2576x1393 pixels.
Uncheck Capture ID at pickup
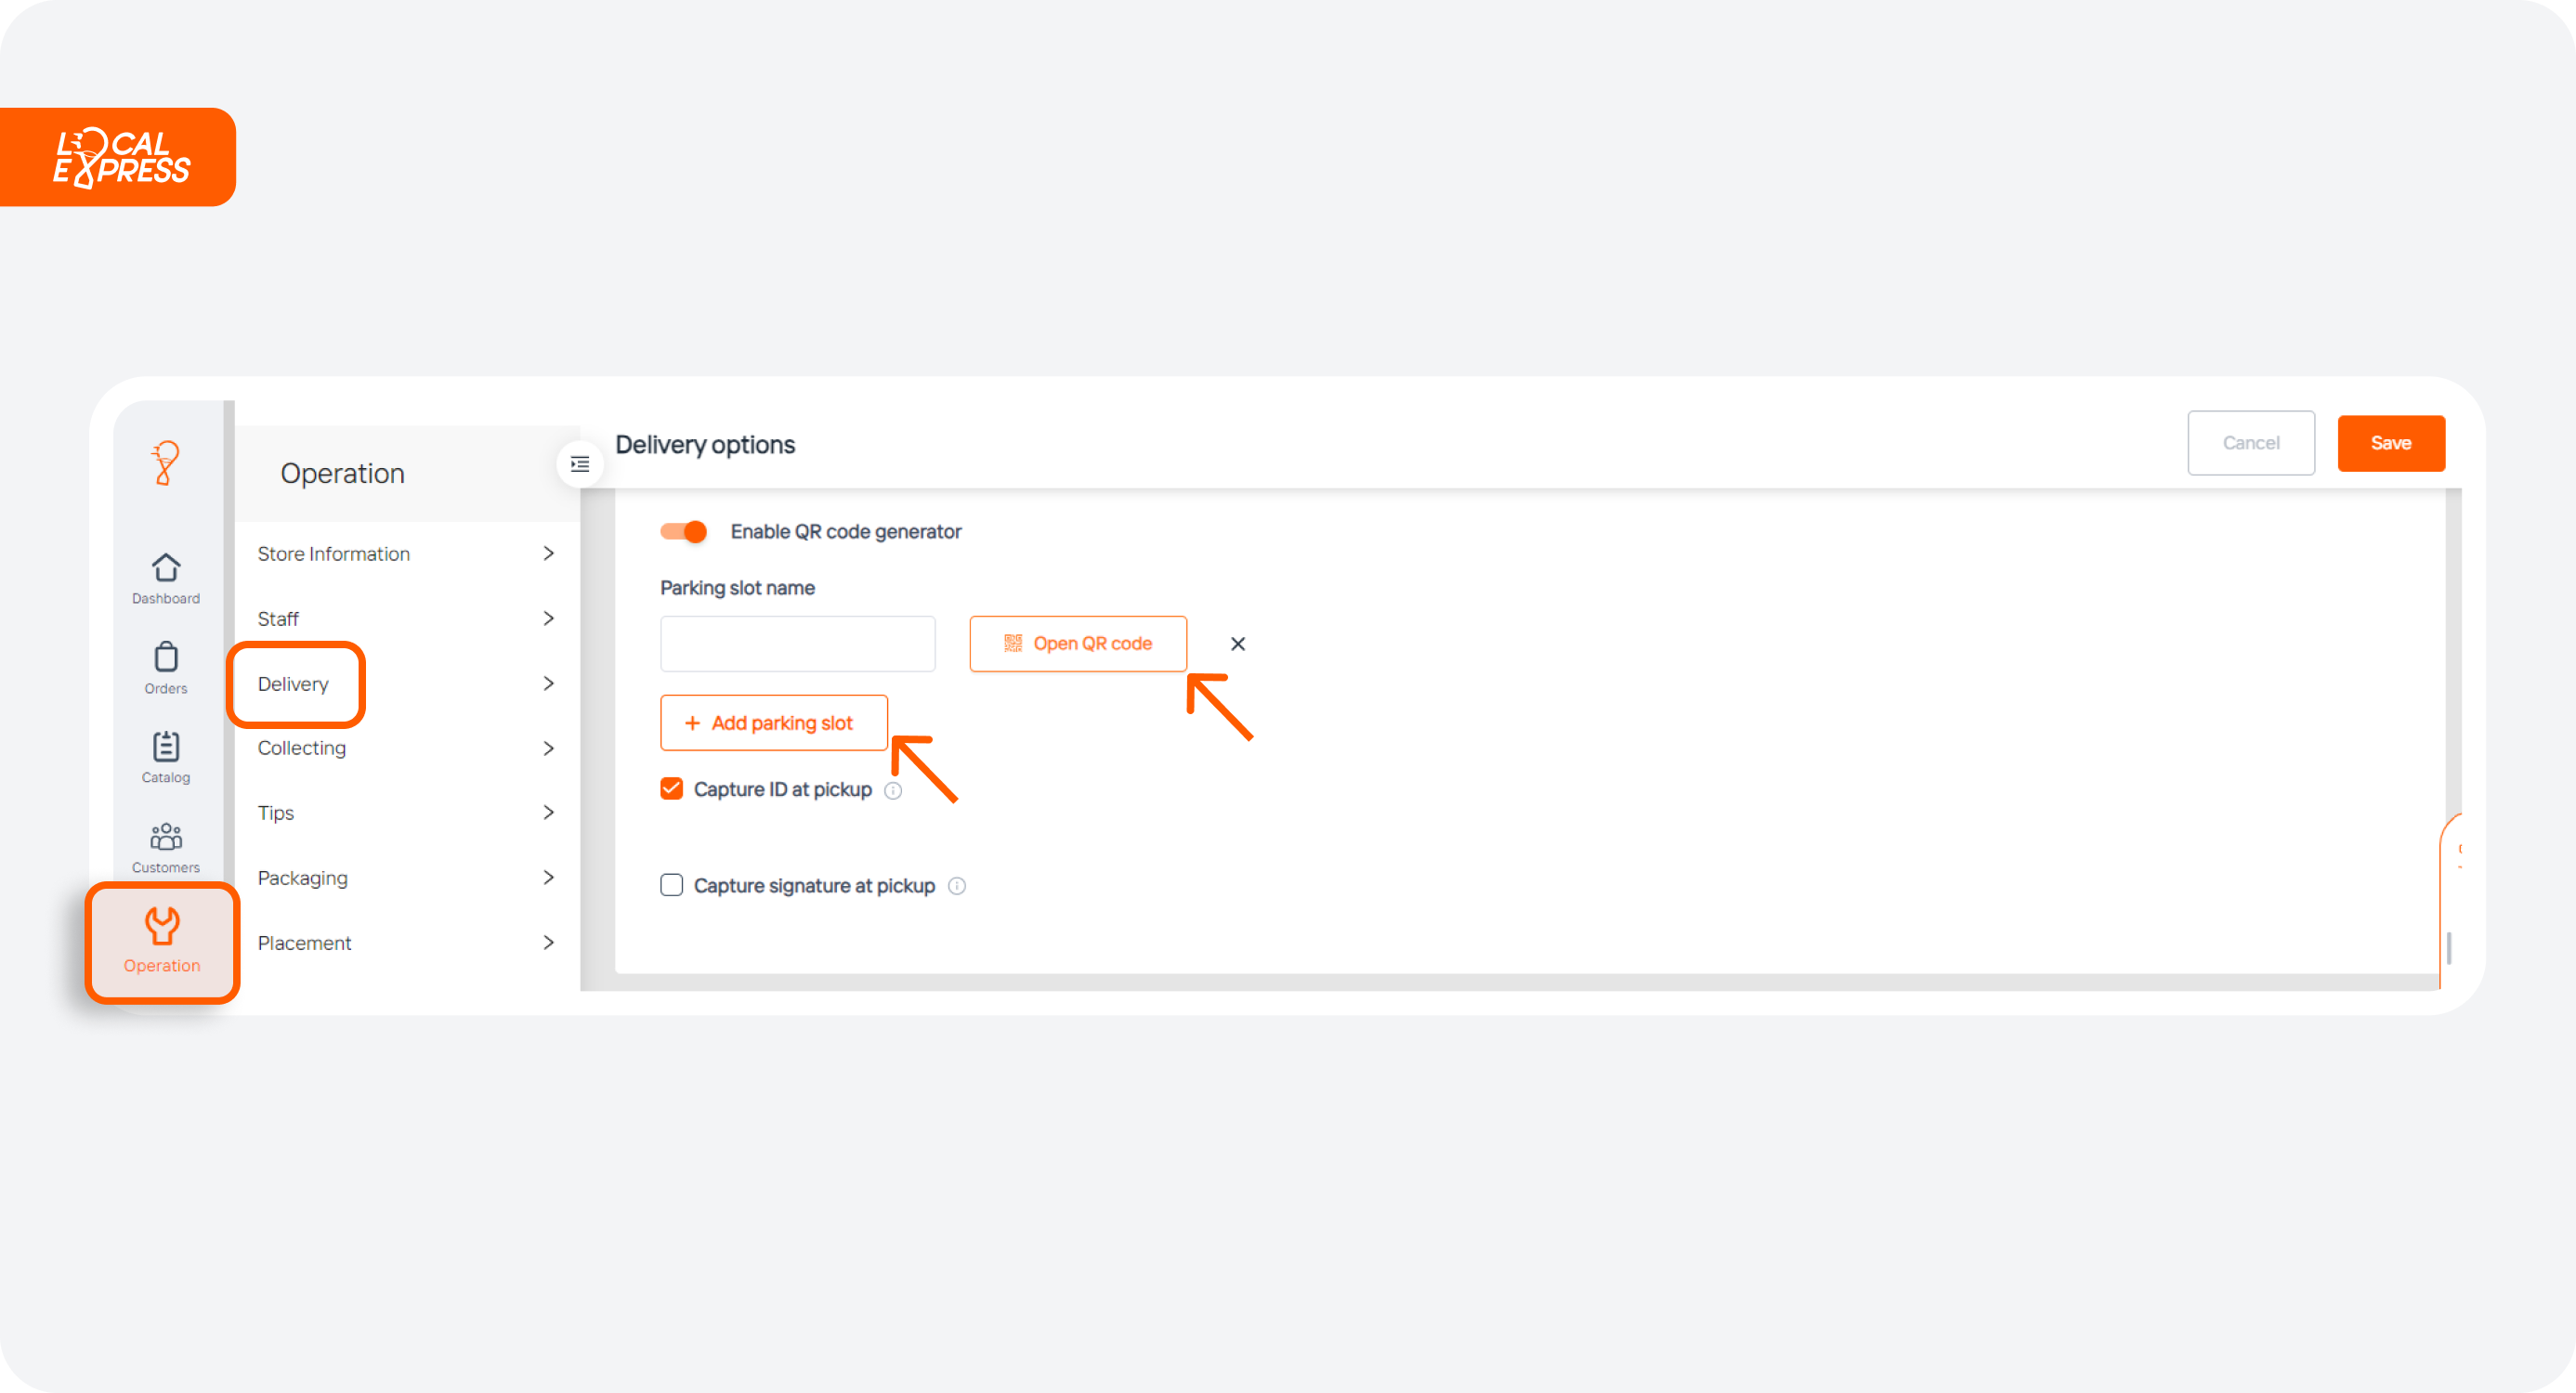point(671,788)
